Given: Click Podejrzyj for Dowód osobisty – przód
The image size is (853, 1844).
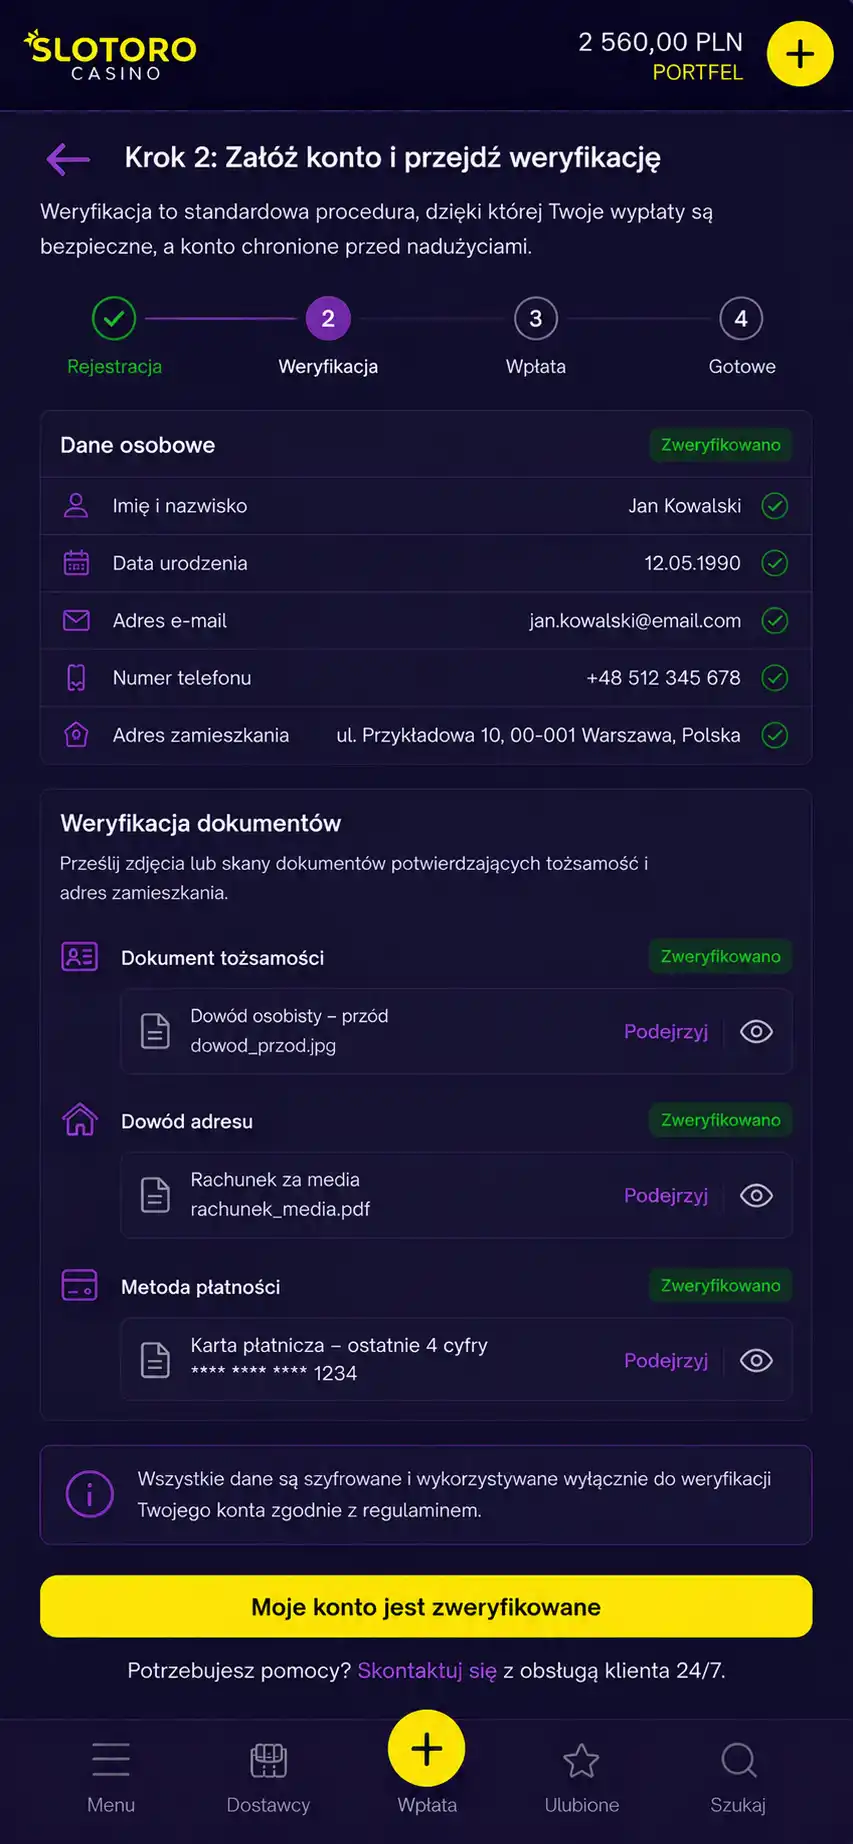Looking at the screenshot, I should (666, 1031).
